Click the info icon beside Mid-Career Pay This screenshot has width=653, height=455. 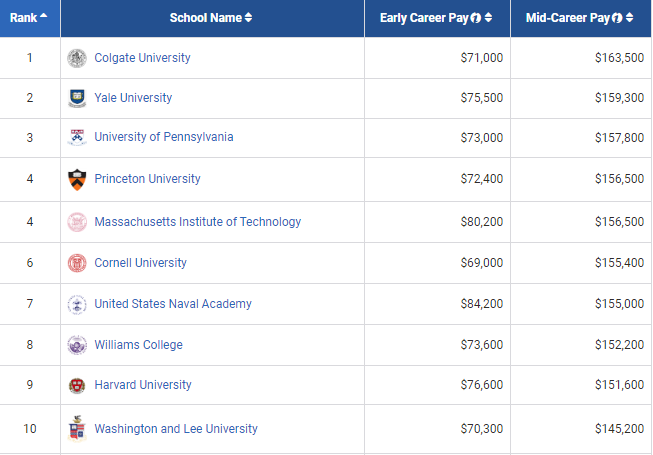[x=618, y=18]
